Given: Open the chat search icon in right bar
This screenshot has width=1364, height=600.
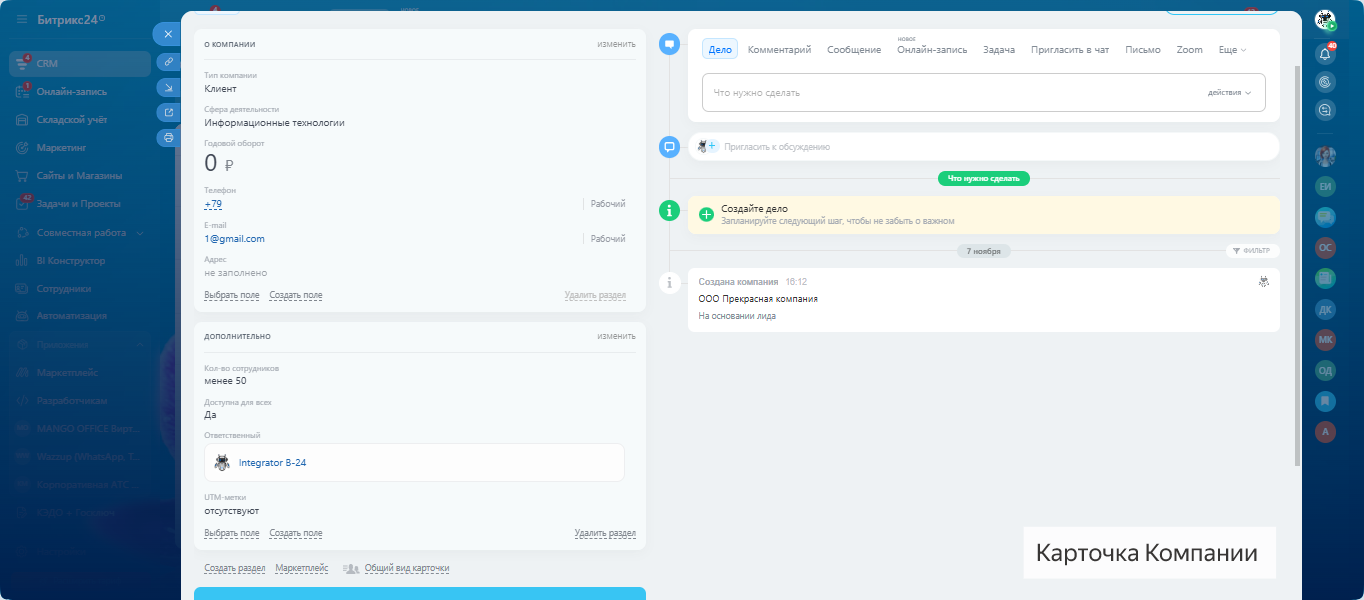Looking at the screenshot, I should click(x=1325, y=111).
